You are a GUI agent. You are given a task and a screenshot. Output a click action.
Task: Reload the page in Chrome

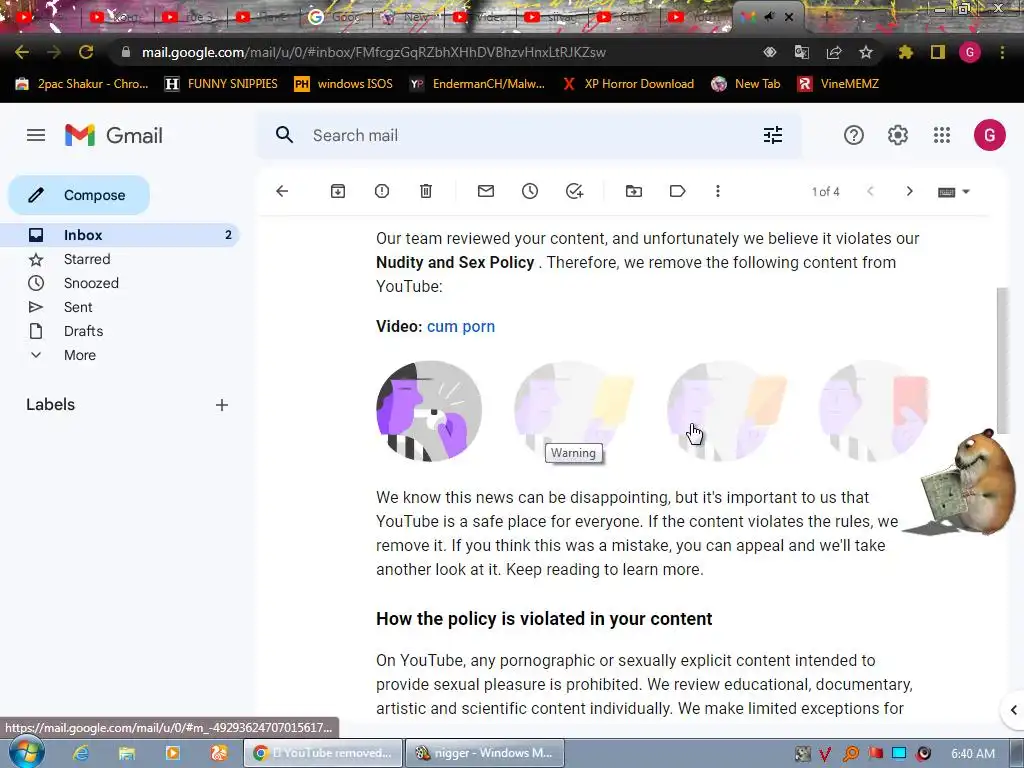86,52
